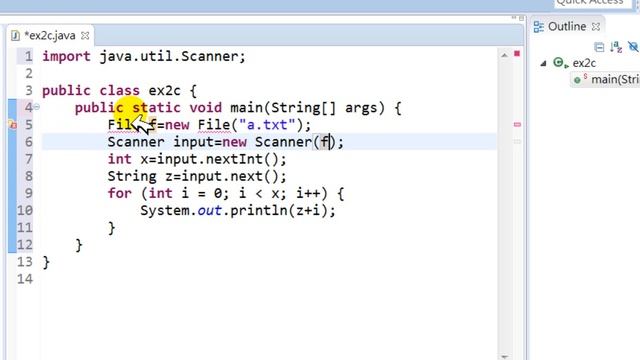Click the red error square atop the overview ruler
This screenshot has width=640, height=360.
pos(517,53)
